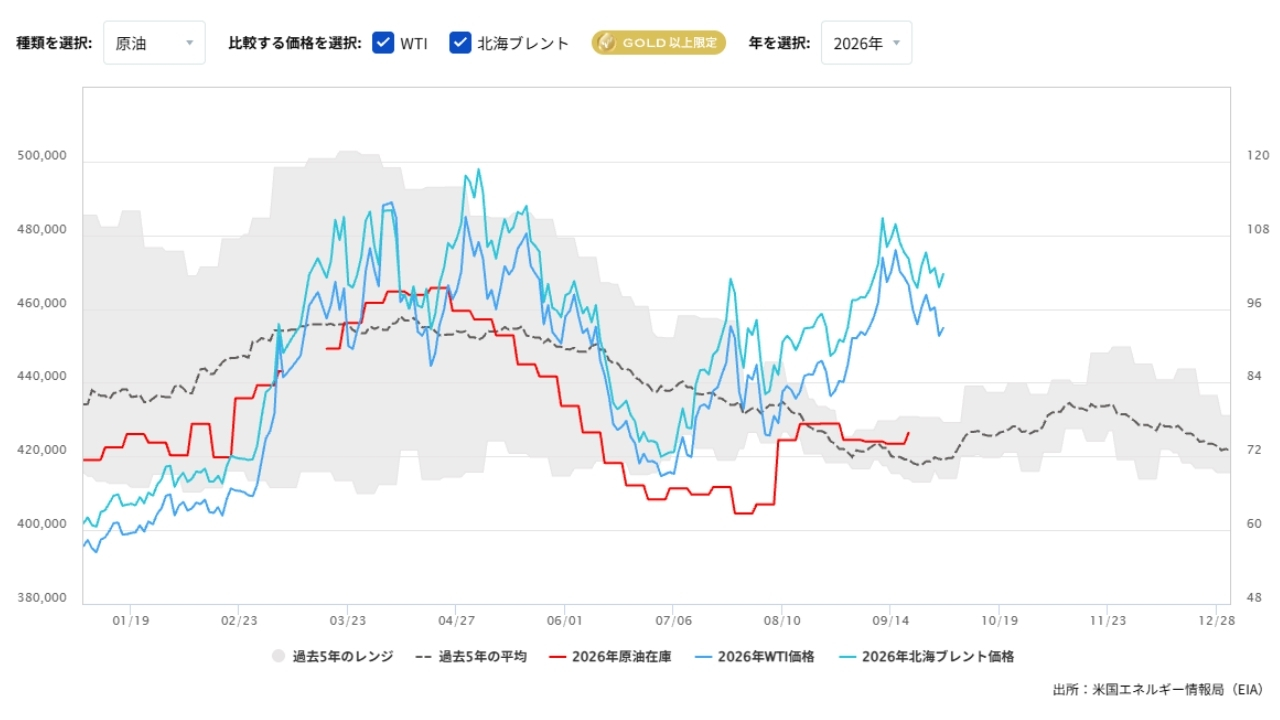Image resolution: width=1280 pixels, height=720 pixels.
Task: Uncheck the 北海ブレント checkbox
Action: pyautogui.click(x=460, y=43)
